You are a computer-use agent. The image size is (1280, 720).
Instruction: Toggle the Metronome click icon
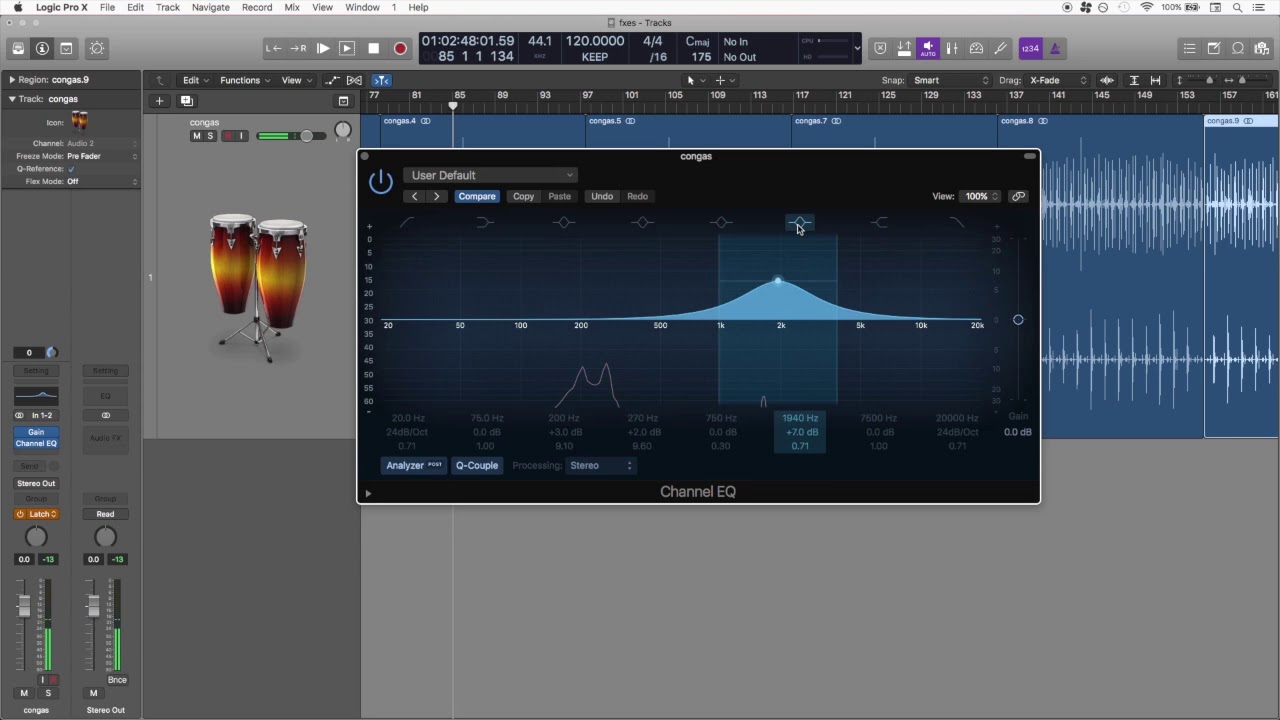pyautogui.click(x=1055, y=48)
